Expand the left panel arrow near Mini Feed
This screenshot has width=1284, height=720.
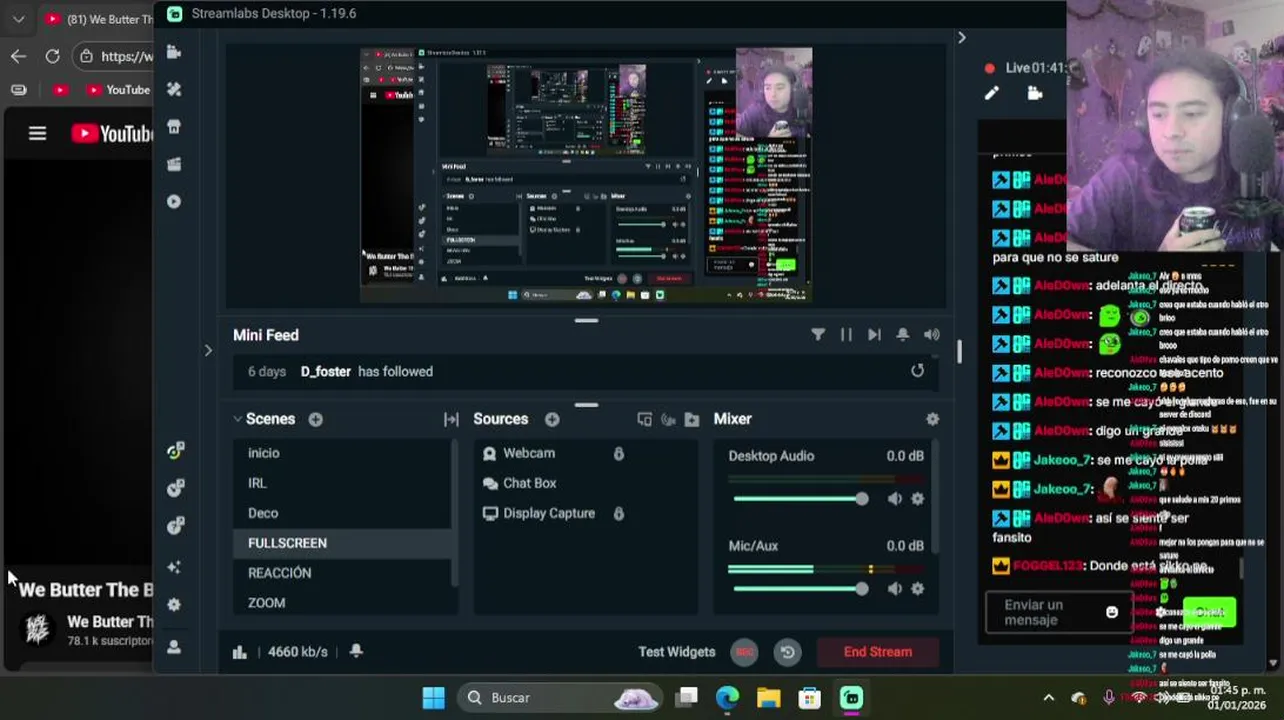(208, 350)
